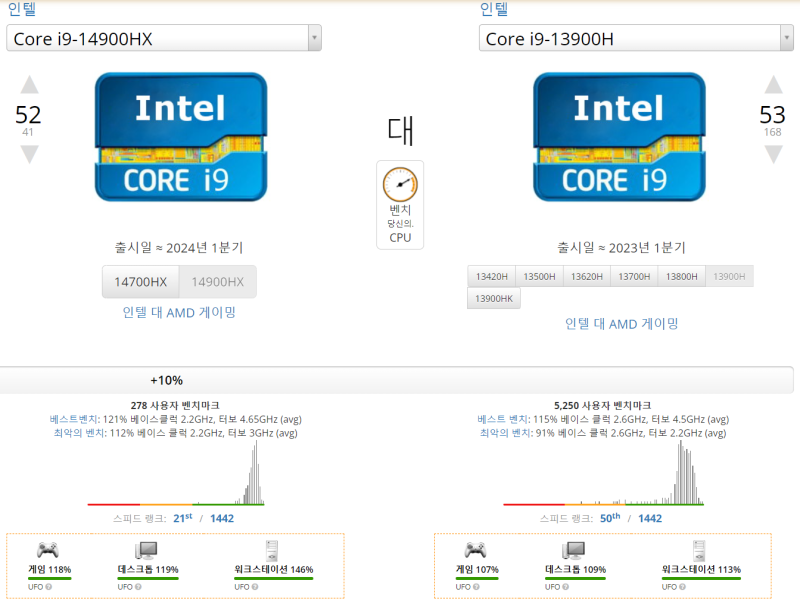Click release date 2024년 1분기 text
Image resolution: width=800 pixels, height=602 pixels.
[179, 248]
